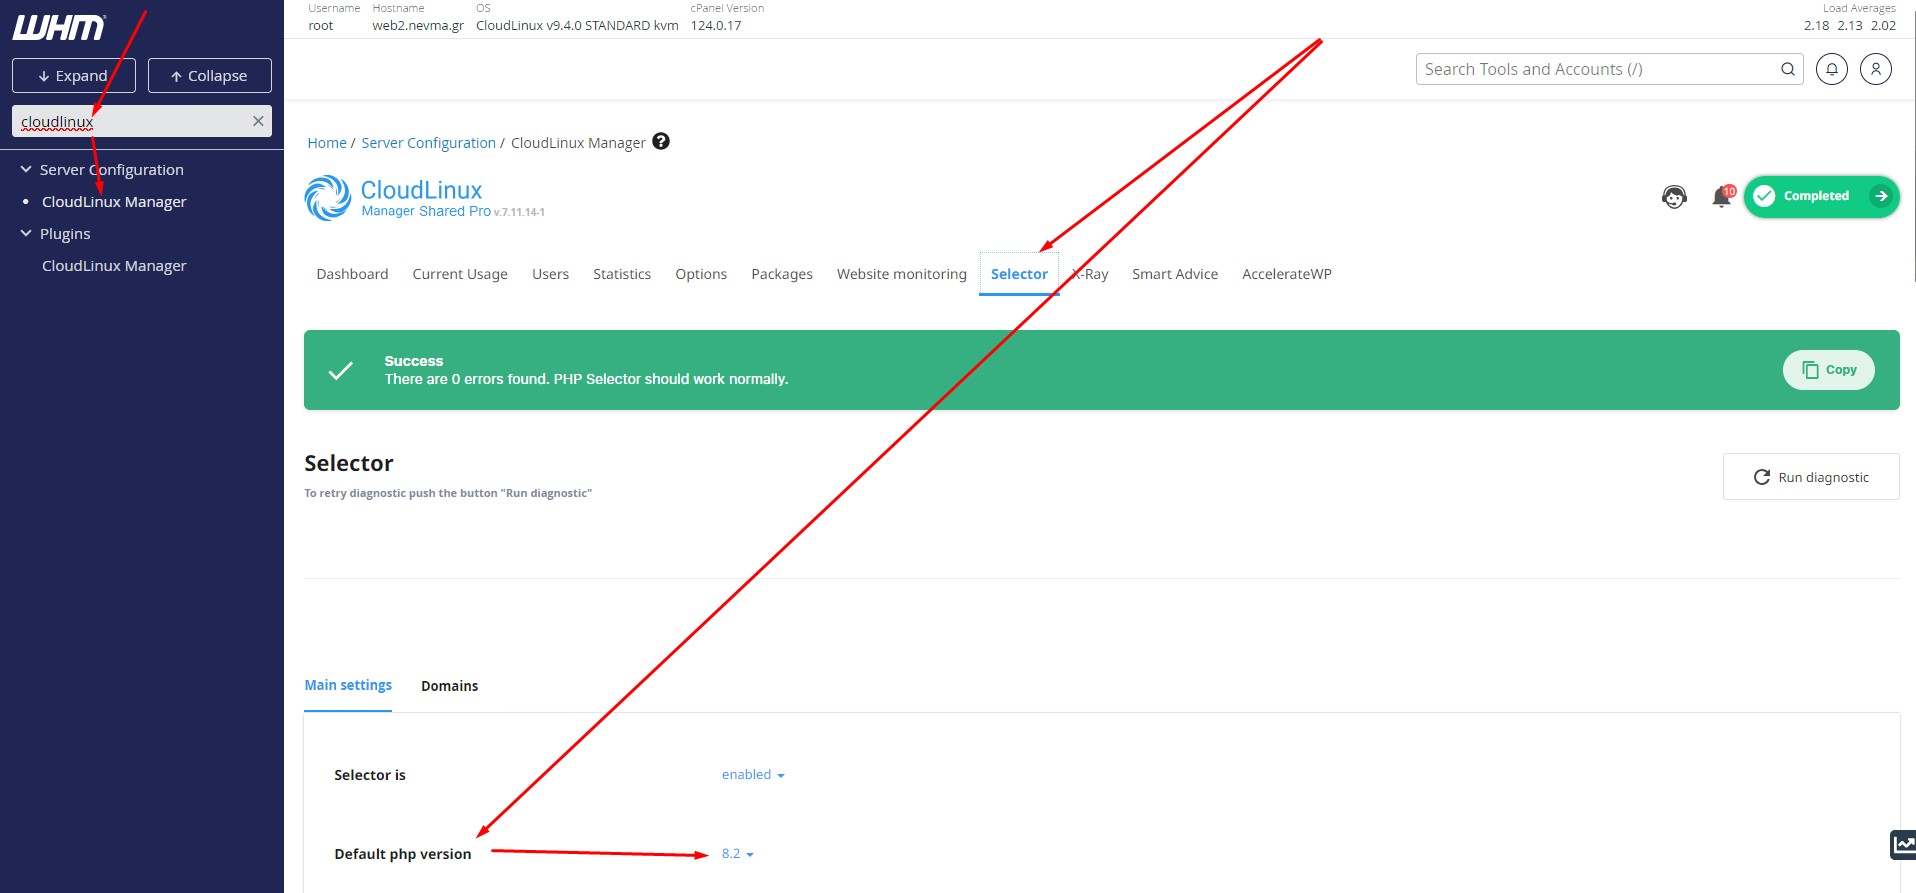Open the notifications bell with red badge
Viewport: 1916px width, 893px height.
(1721, 197)
